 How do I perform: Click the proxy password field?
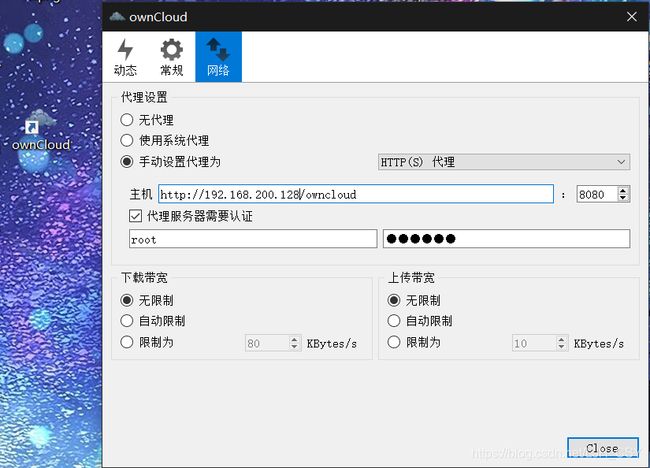pyautogui.click(x=505, y=239)
